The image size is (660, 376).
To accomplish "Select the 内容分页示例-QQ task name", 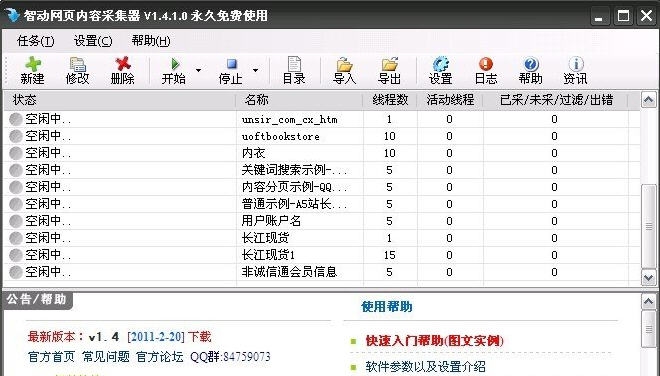I will click(294, 187).
